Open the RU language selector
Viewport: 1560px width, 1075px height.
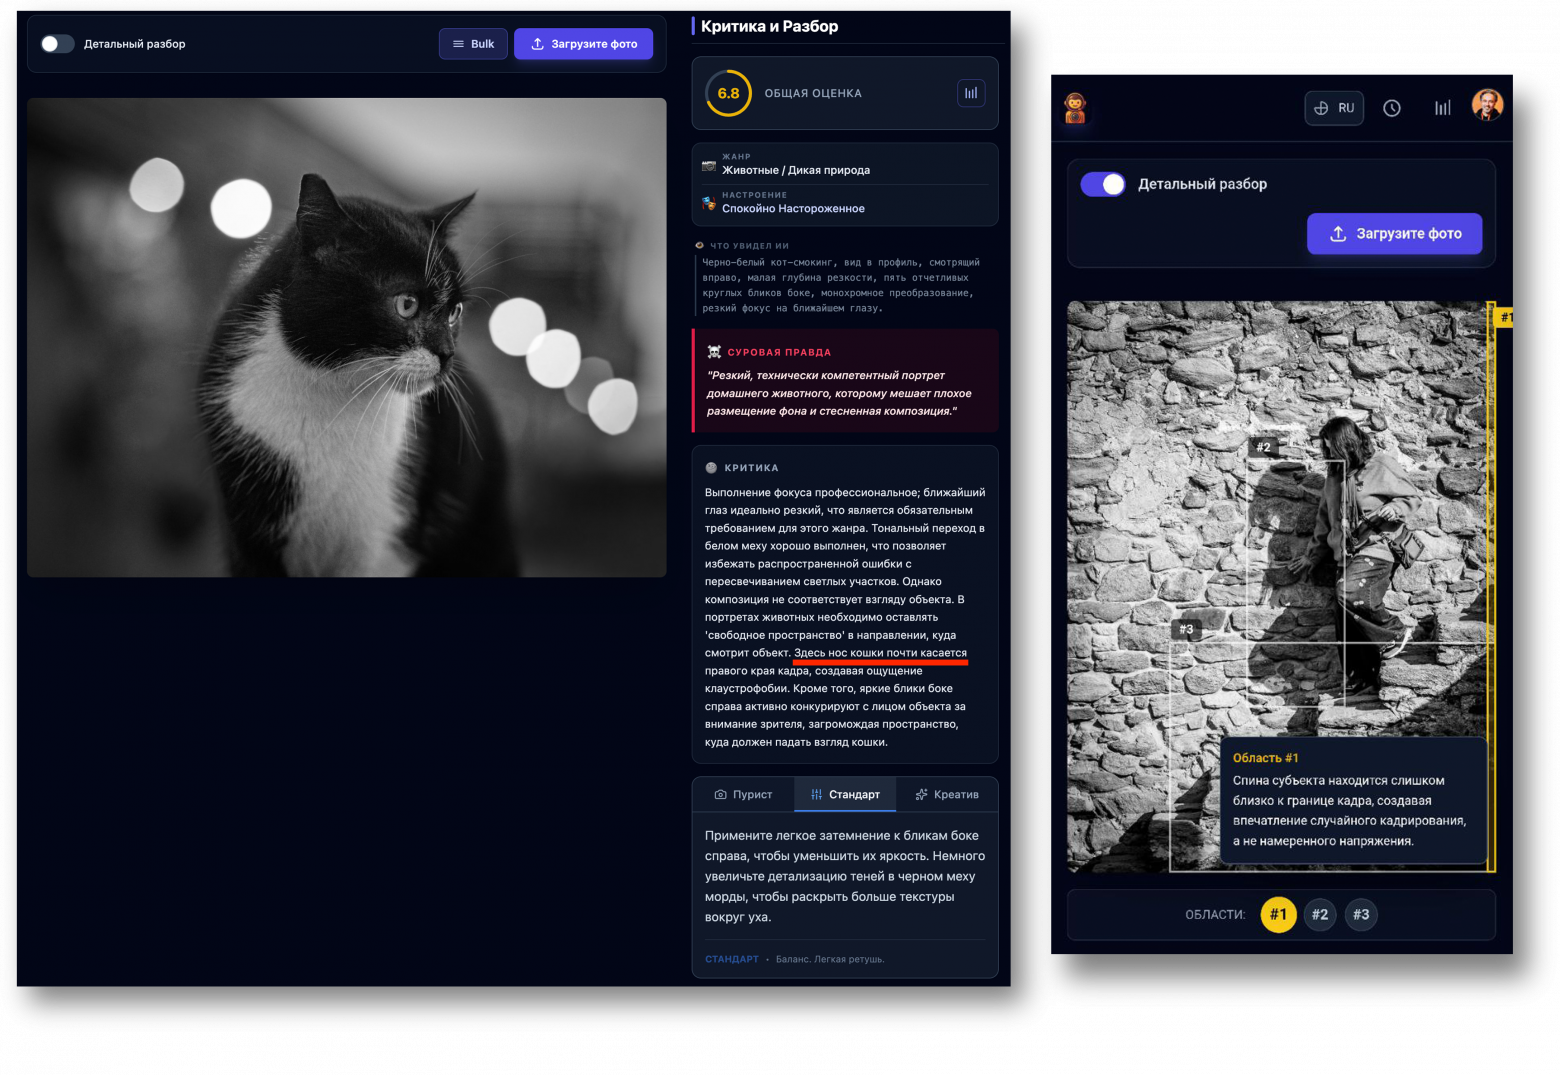1334,108
